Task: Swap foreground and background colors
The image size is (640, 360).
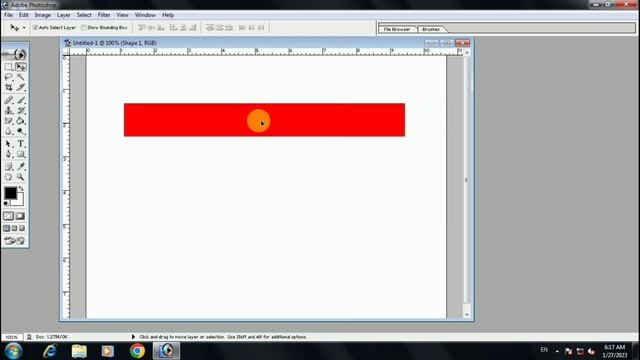Action: 21,189
